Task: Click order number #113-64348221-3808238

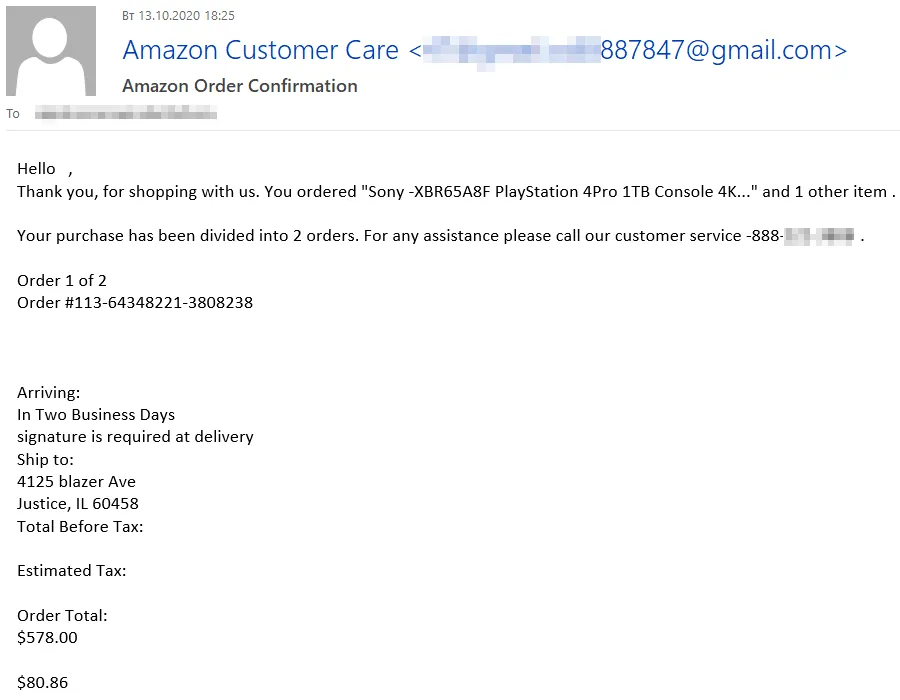Action: click(135, 303)
